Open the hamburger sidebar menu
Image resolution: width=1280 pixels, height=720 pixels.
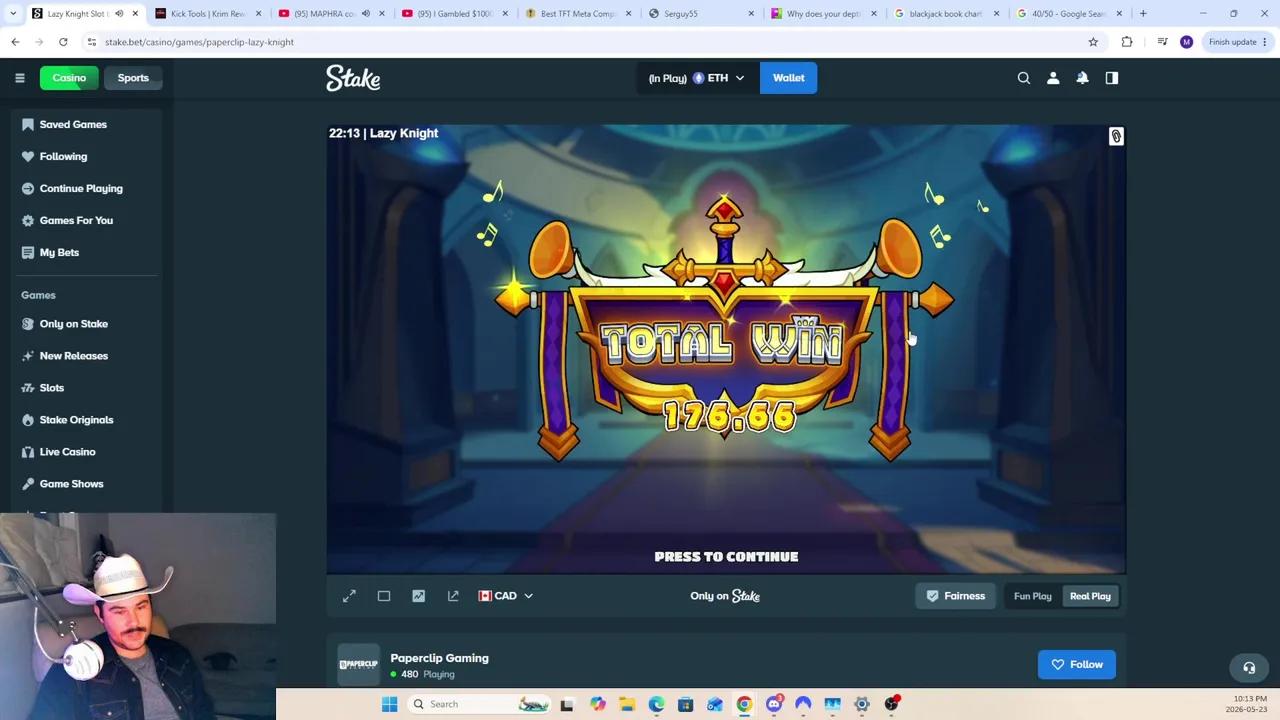pos(19,78)
